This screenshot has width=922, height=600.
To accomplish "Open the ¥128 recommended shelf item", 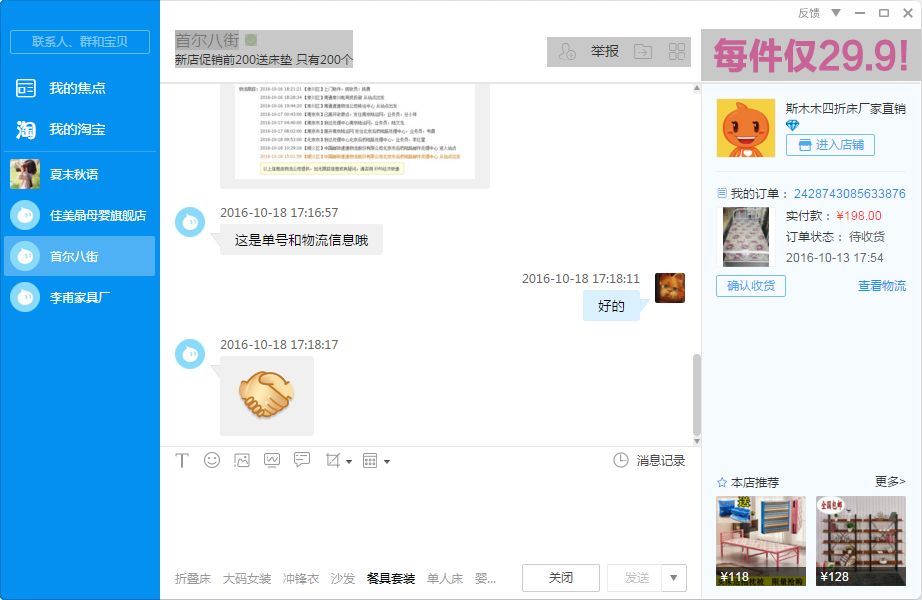I will [861, 541].
